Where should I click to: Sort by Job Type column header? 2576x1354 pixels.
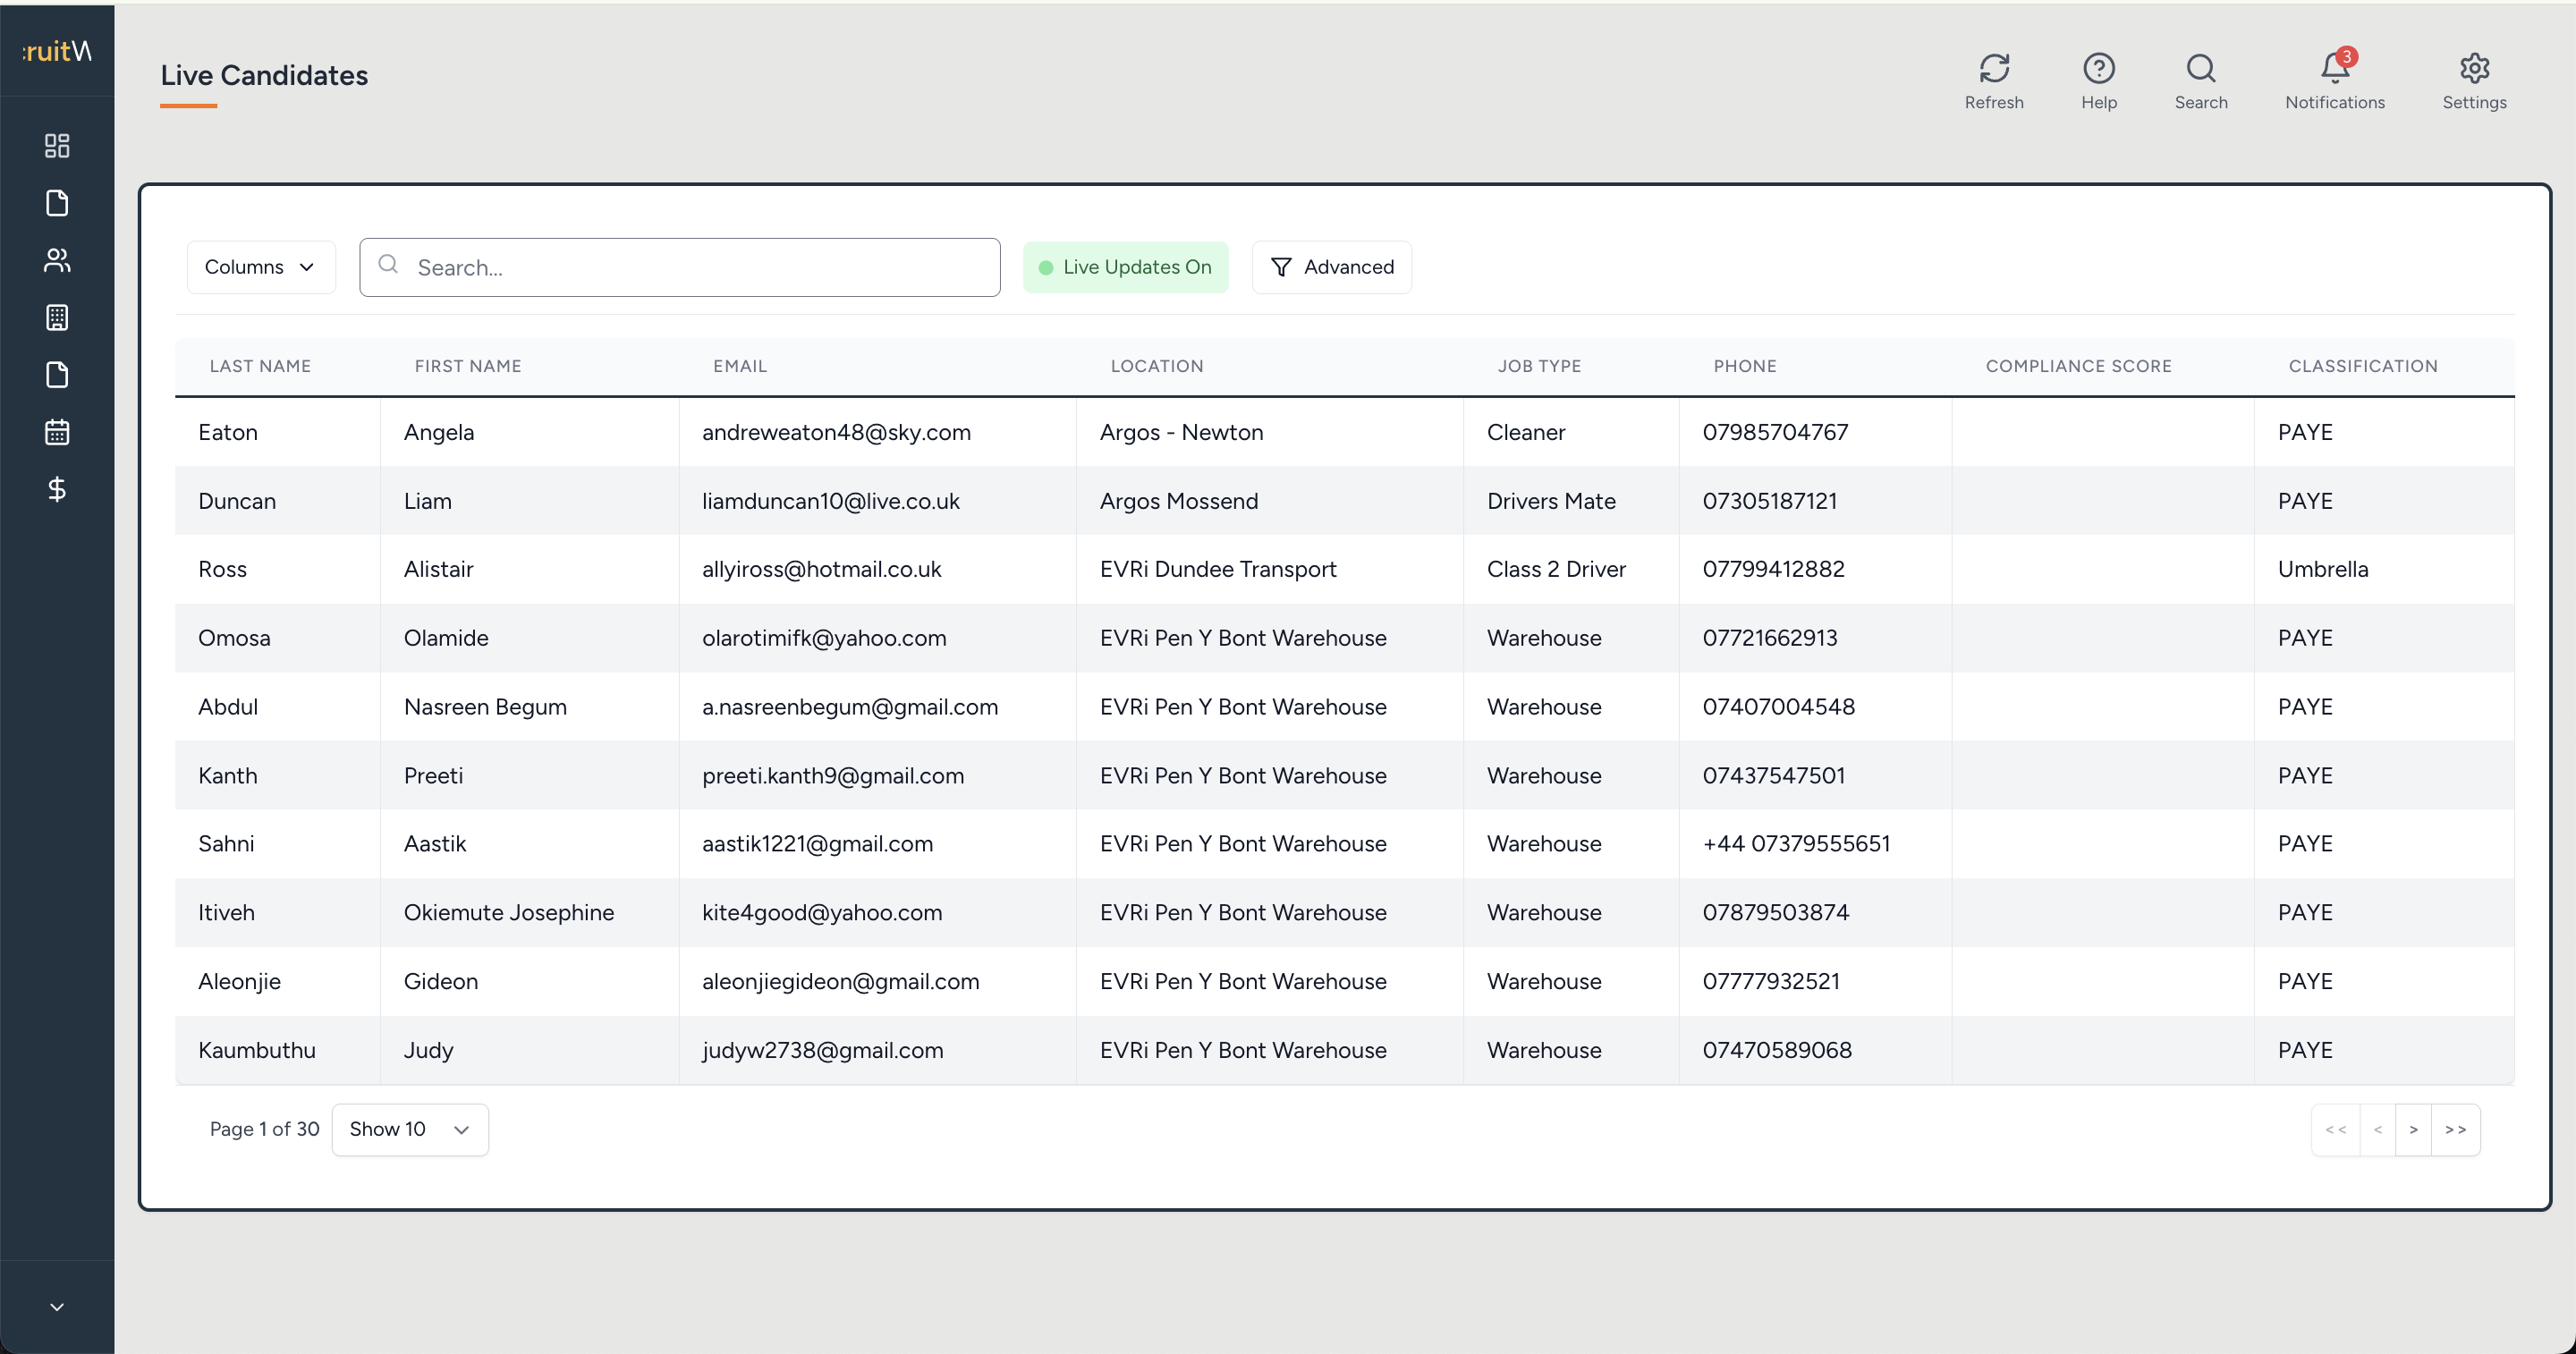1539,366
